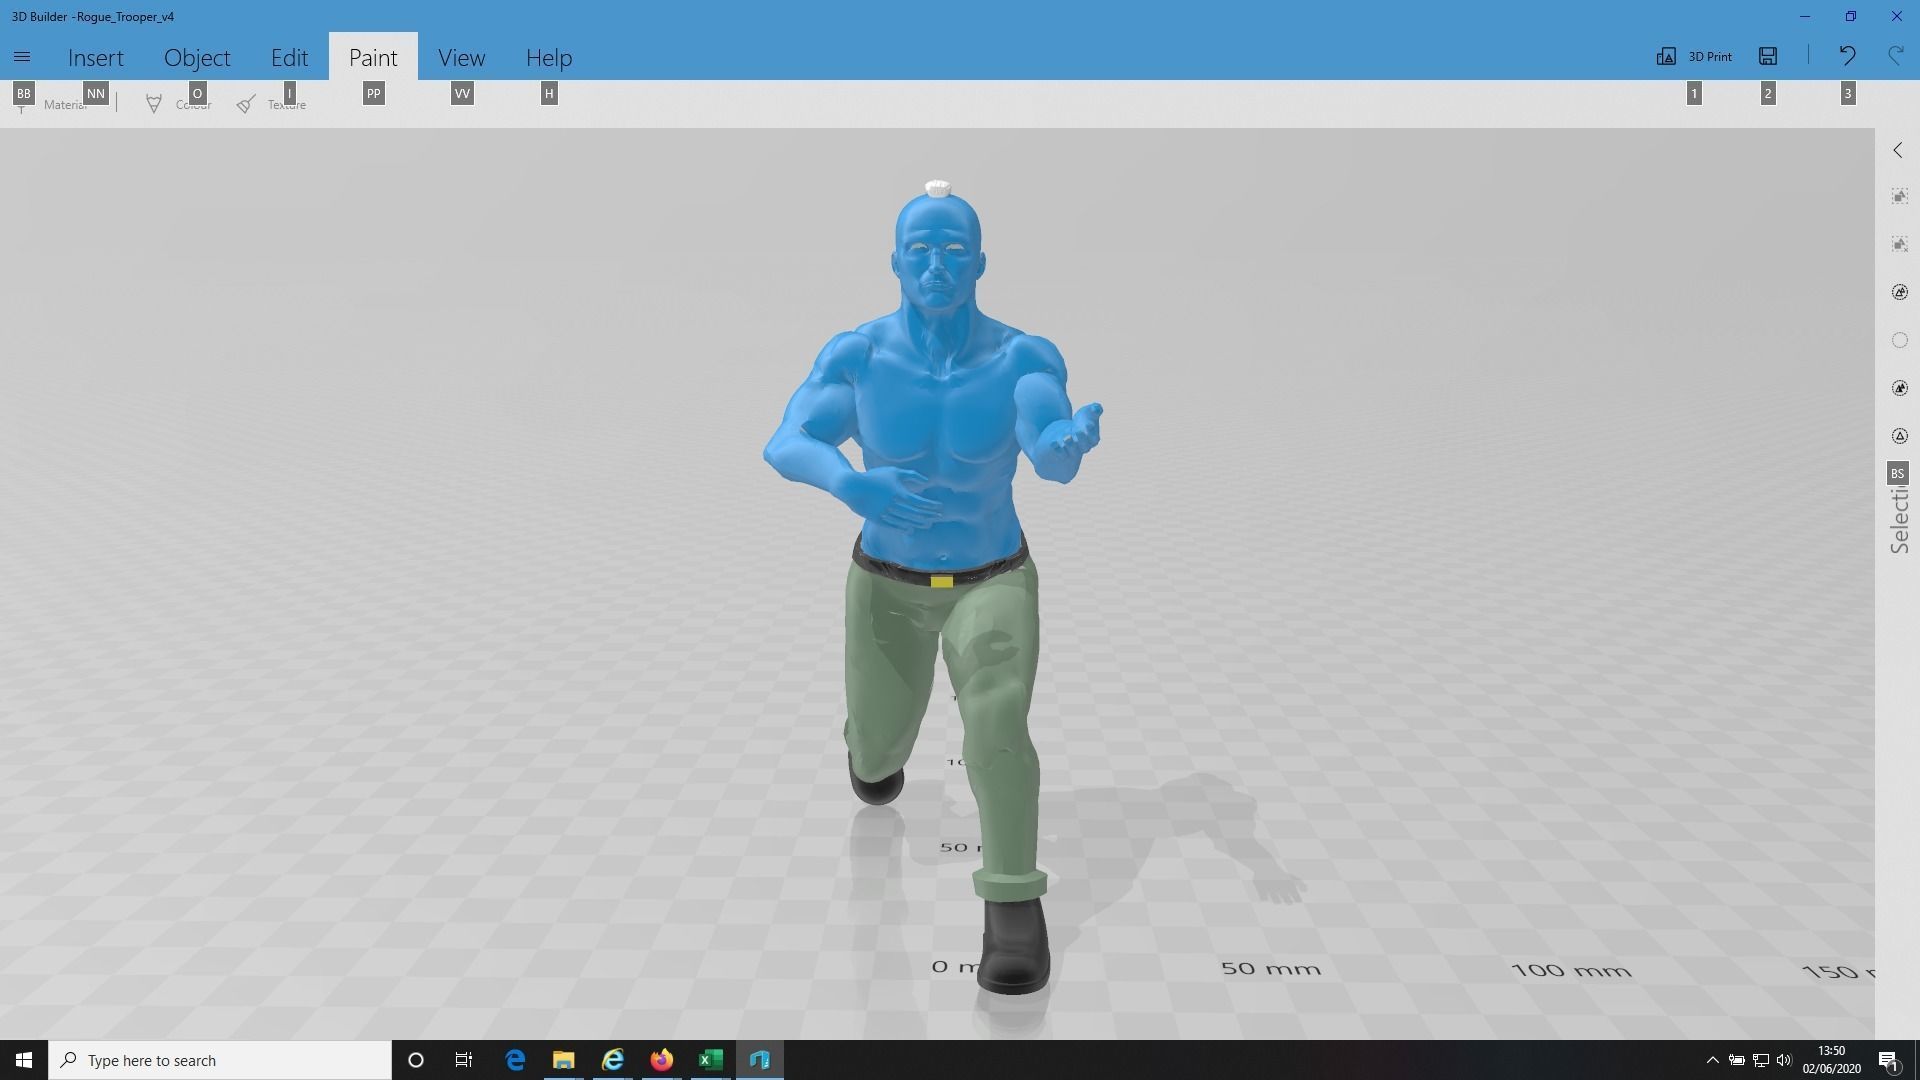Image resolution: width=1920 pixels, height=1080 pixels.
Task: Click the vertical Selection panel label
Action: (1899, 520)
